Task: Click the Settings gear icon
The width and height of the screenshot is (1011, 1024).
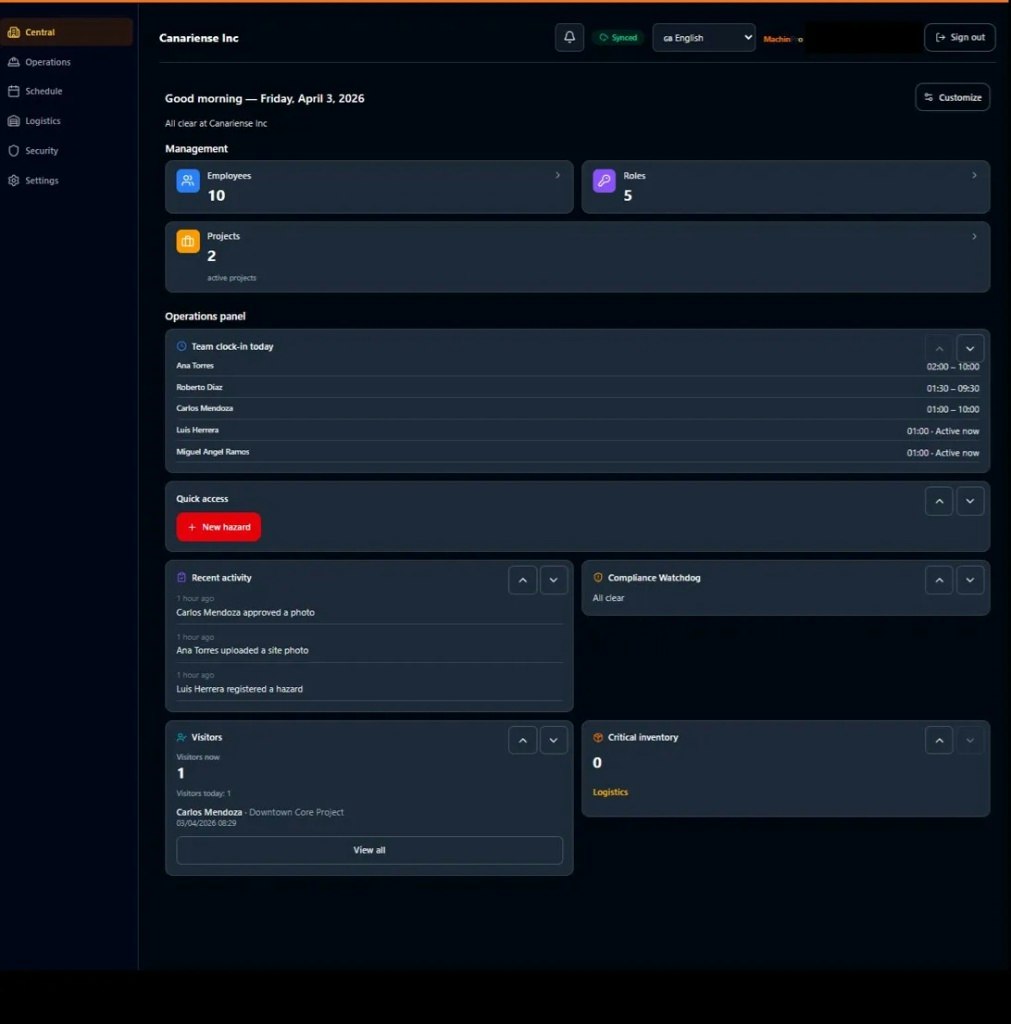Action: [14, 180]
